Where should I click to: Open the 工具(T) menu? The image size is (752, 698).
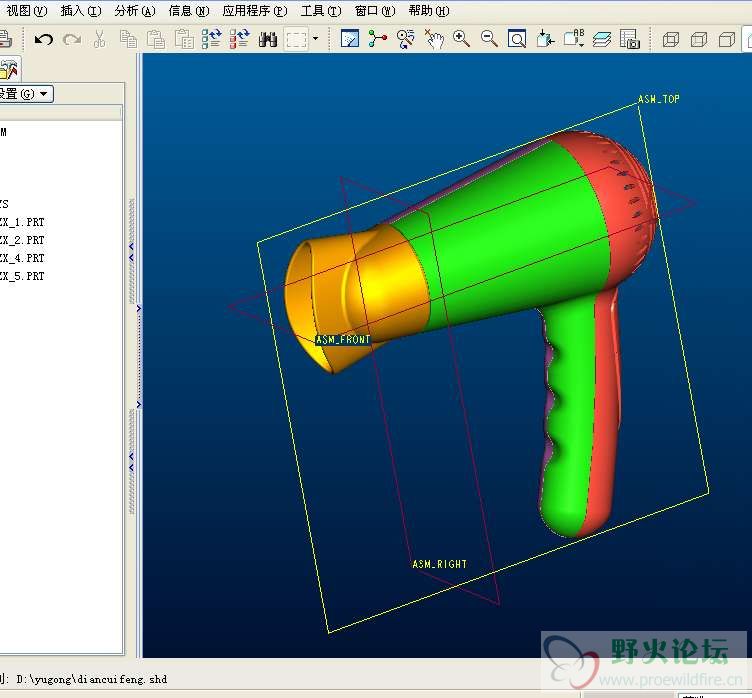(321, 11)
